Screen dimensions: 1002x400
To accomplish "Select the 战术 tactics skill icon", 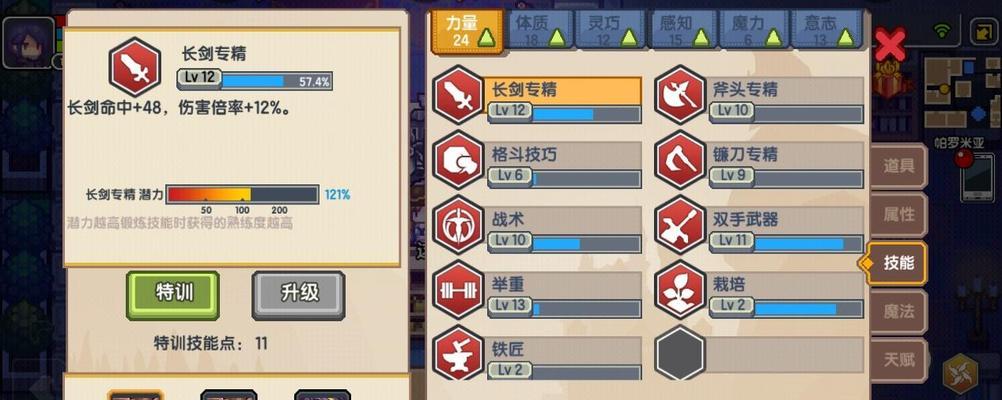I will click(458, 225).
